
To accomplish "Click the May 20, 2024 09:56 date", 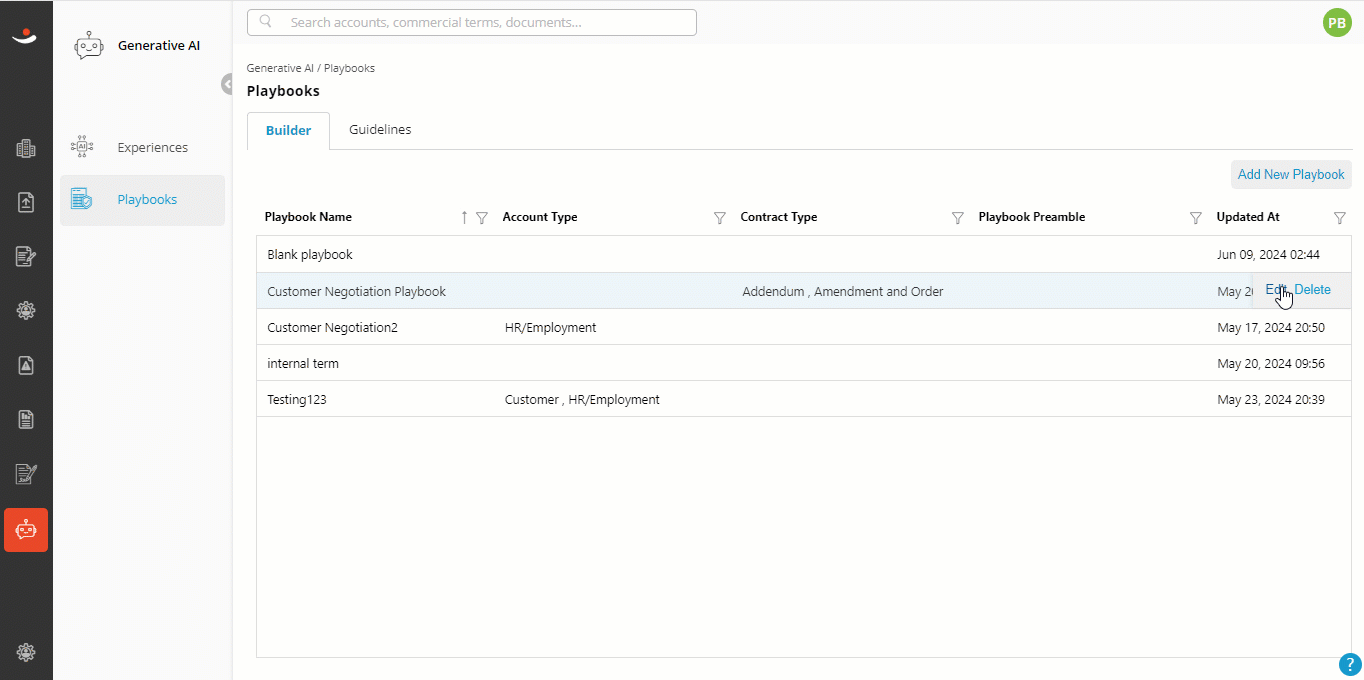I will 1271,364.
